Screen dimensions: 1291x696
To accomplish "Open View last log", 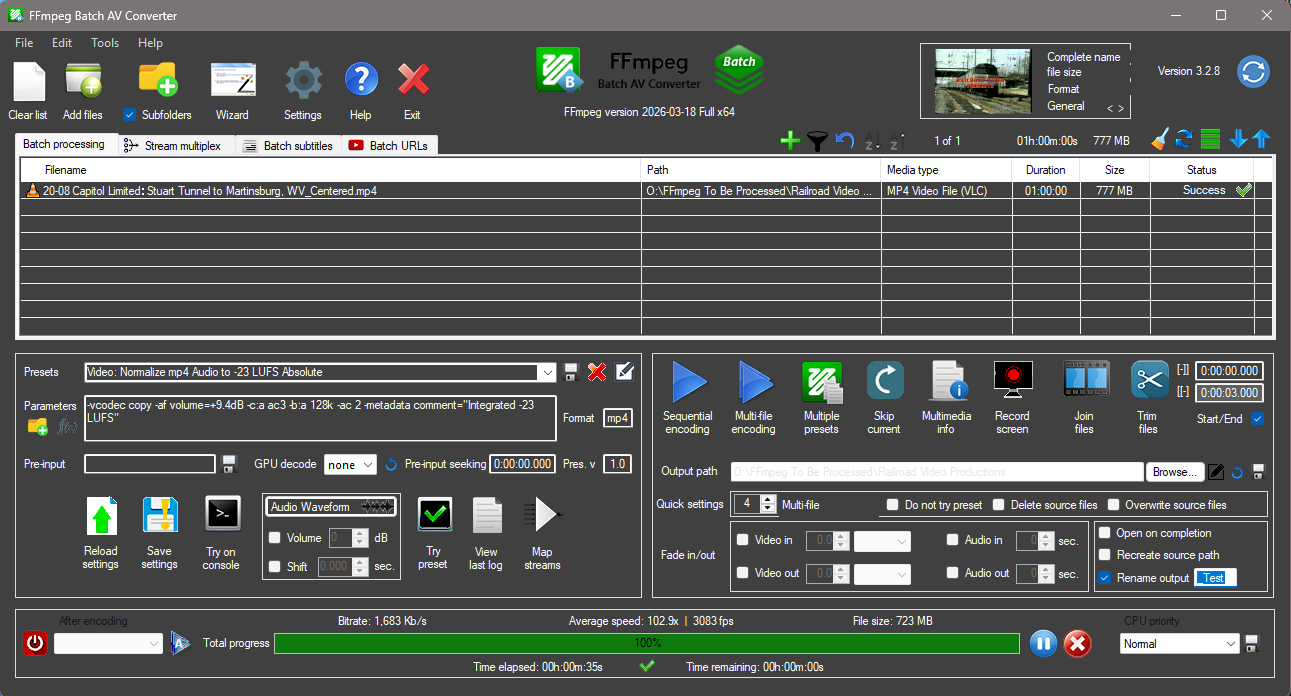I will (x=487, y=516).
